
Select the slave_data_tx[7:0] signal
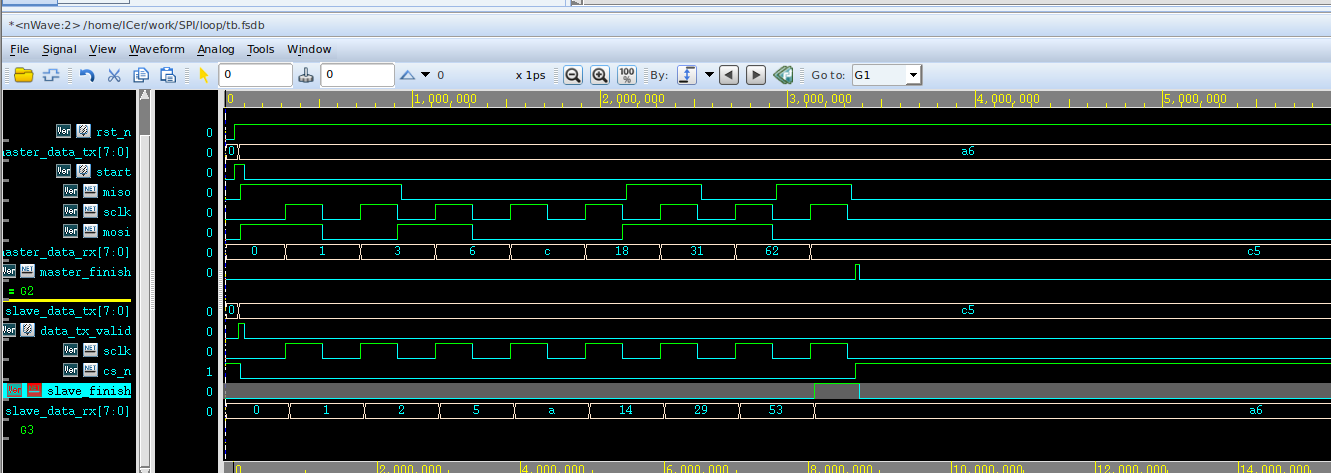pos(67,311)
